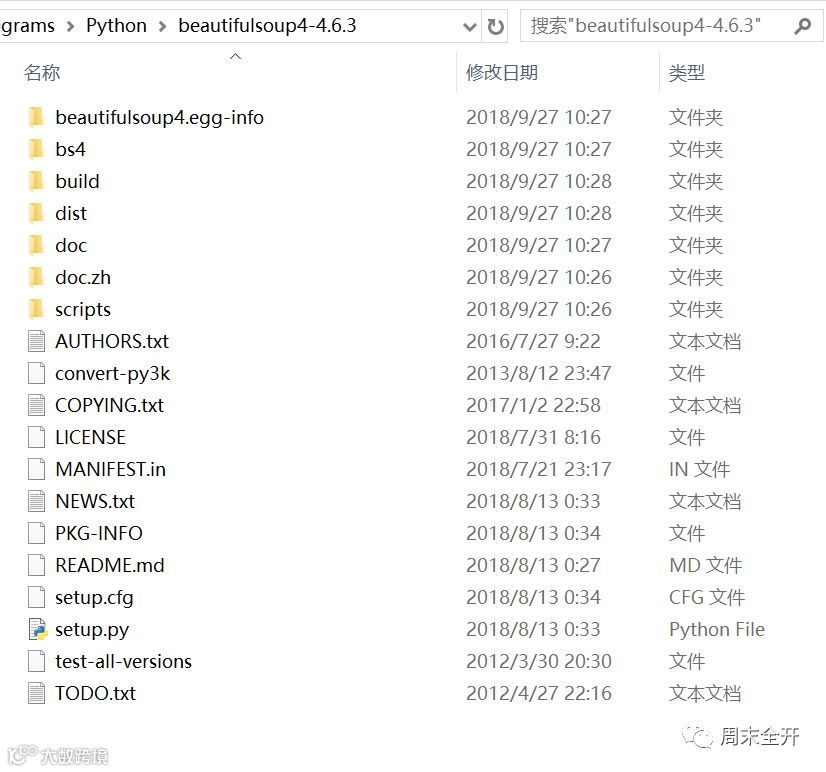Click the TODO.txt document icon
826x772 pixels.
click(36, 693)
